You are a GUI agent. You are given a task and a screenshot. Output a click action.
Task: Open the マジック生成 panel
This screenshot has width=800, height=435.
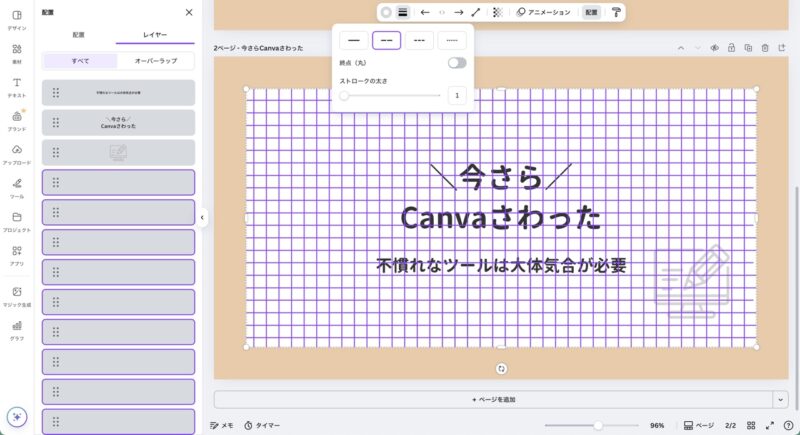[17, 296]
